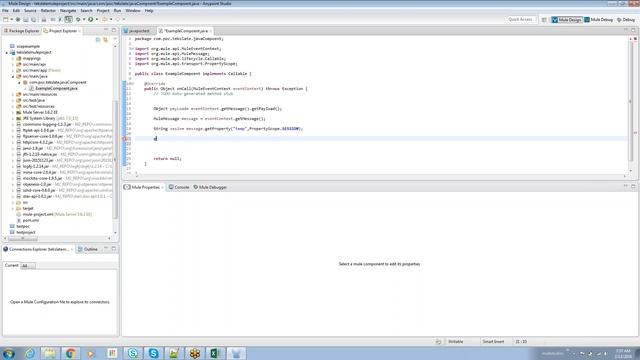This screenshot has width=640, height=360.
Task: Open the Debug button dropdown arrow
Action: click(x=84, y=19)
